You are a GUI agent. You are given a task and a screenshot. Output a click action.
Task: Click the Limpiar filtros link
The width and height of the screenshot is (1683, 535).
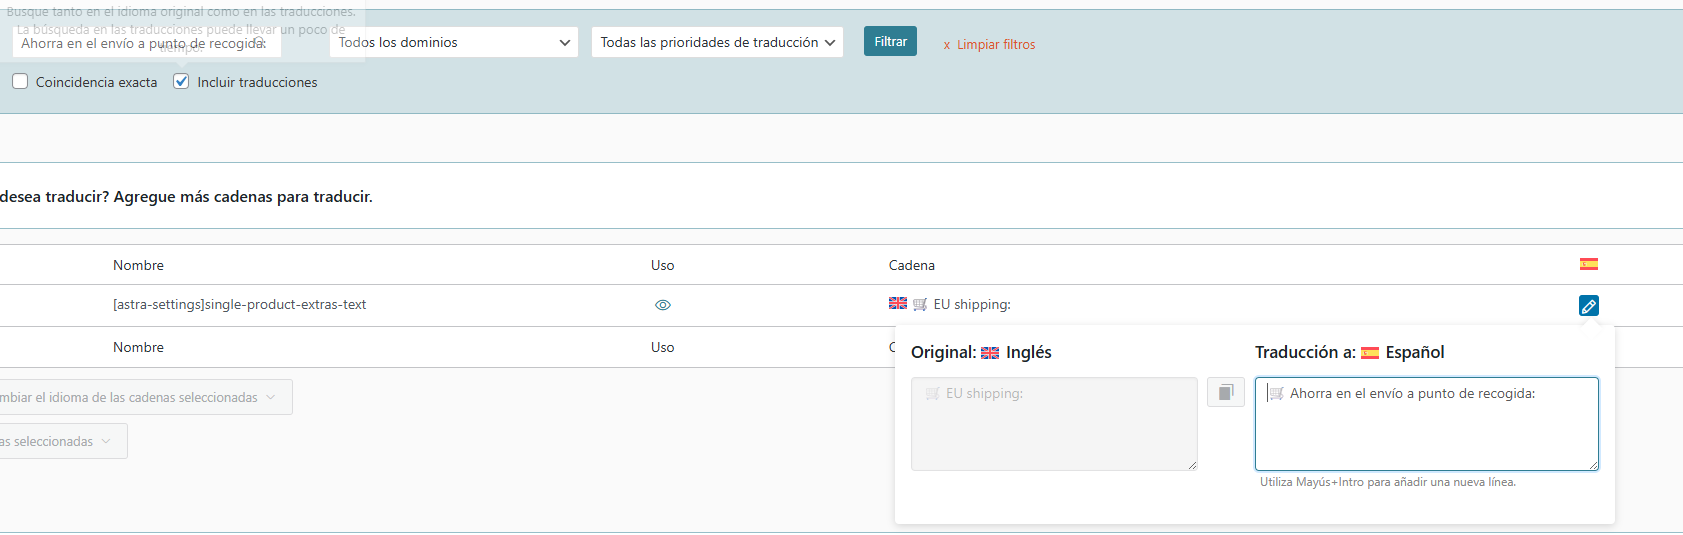point(990,45)
